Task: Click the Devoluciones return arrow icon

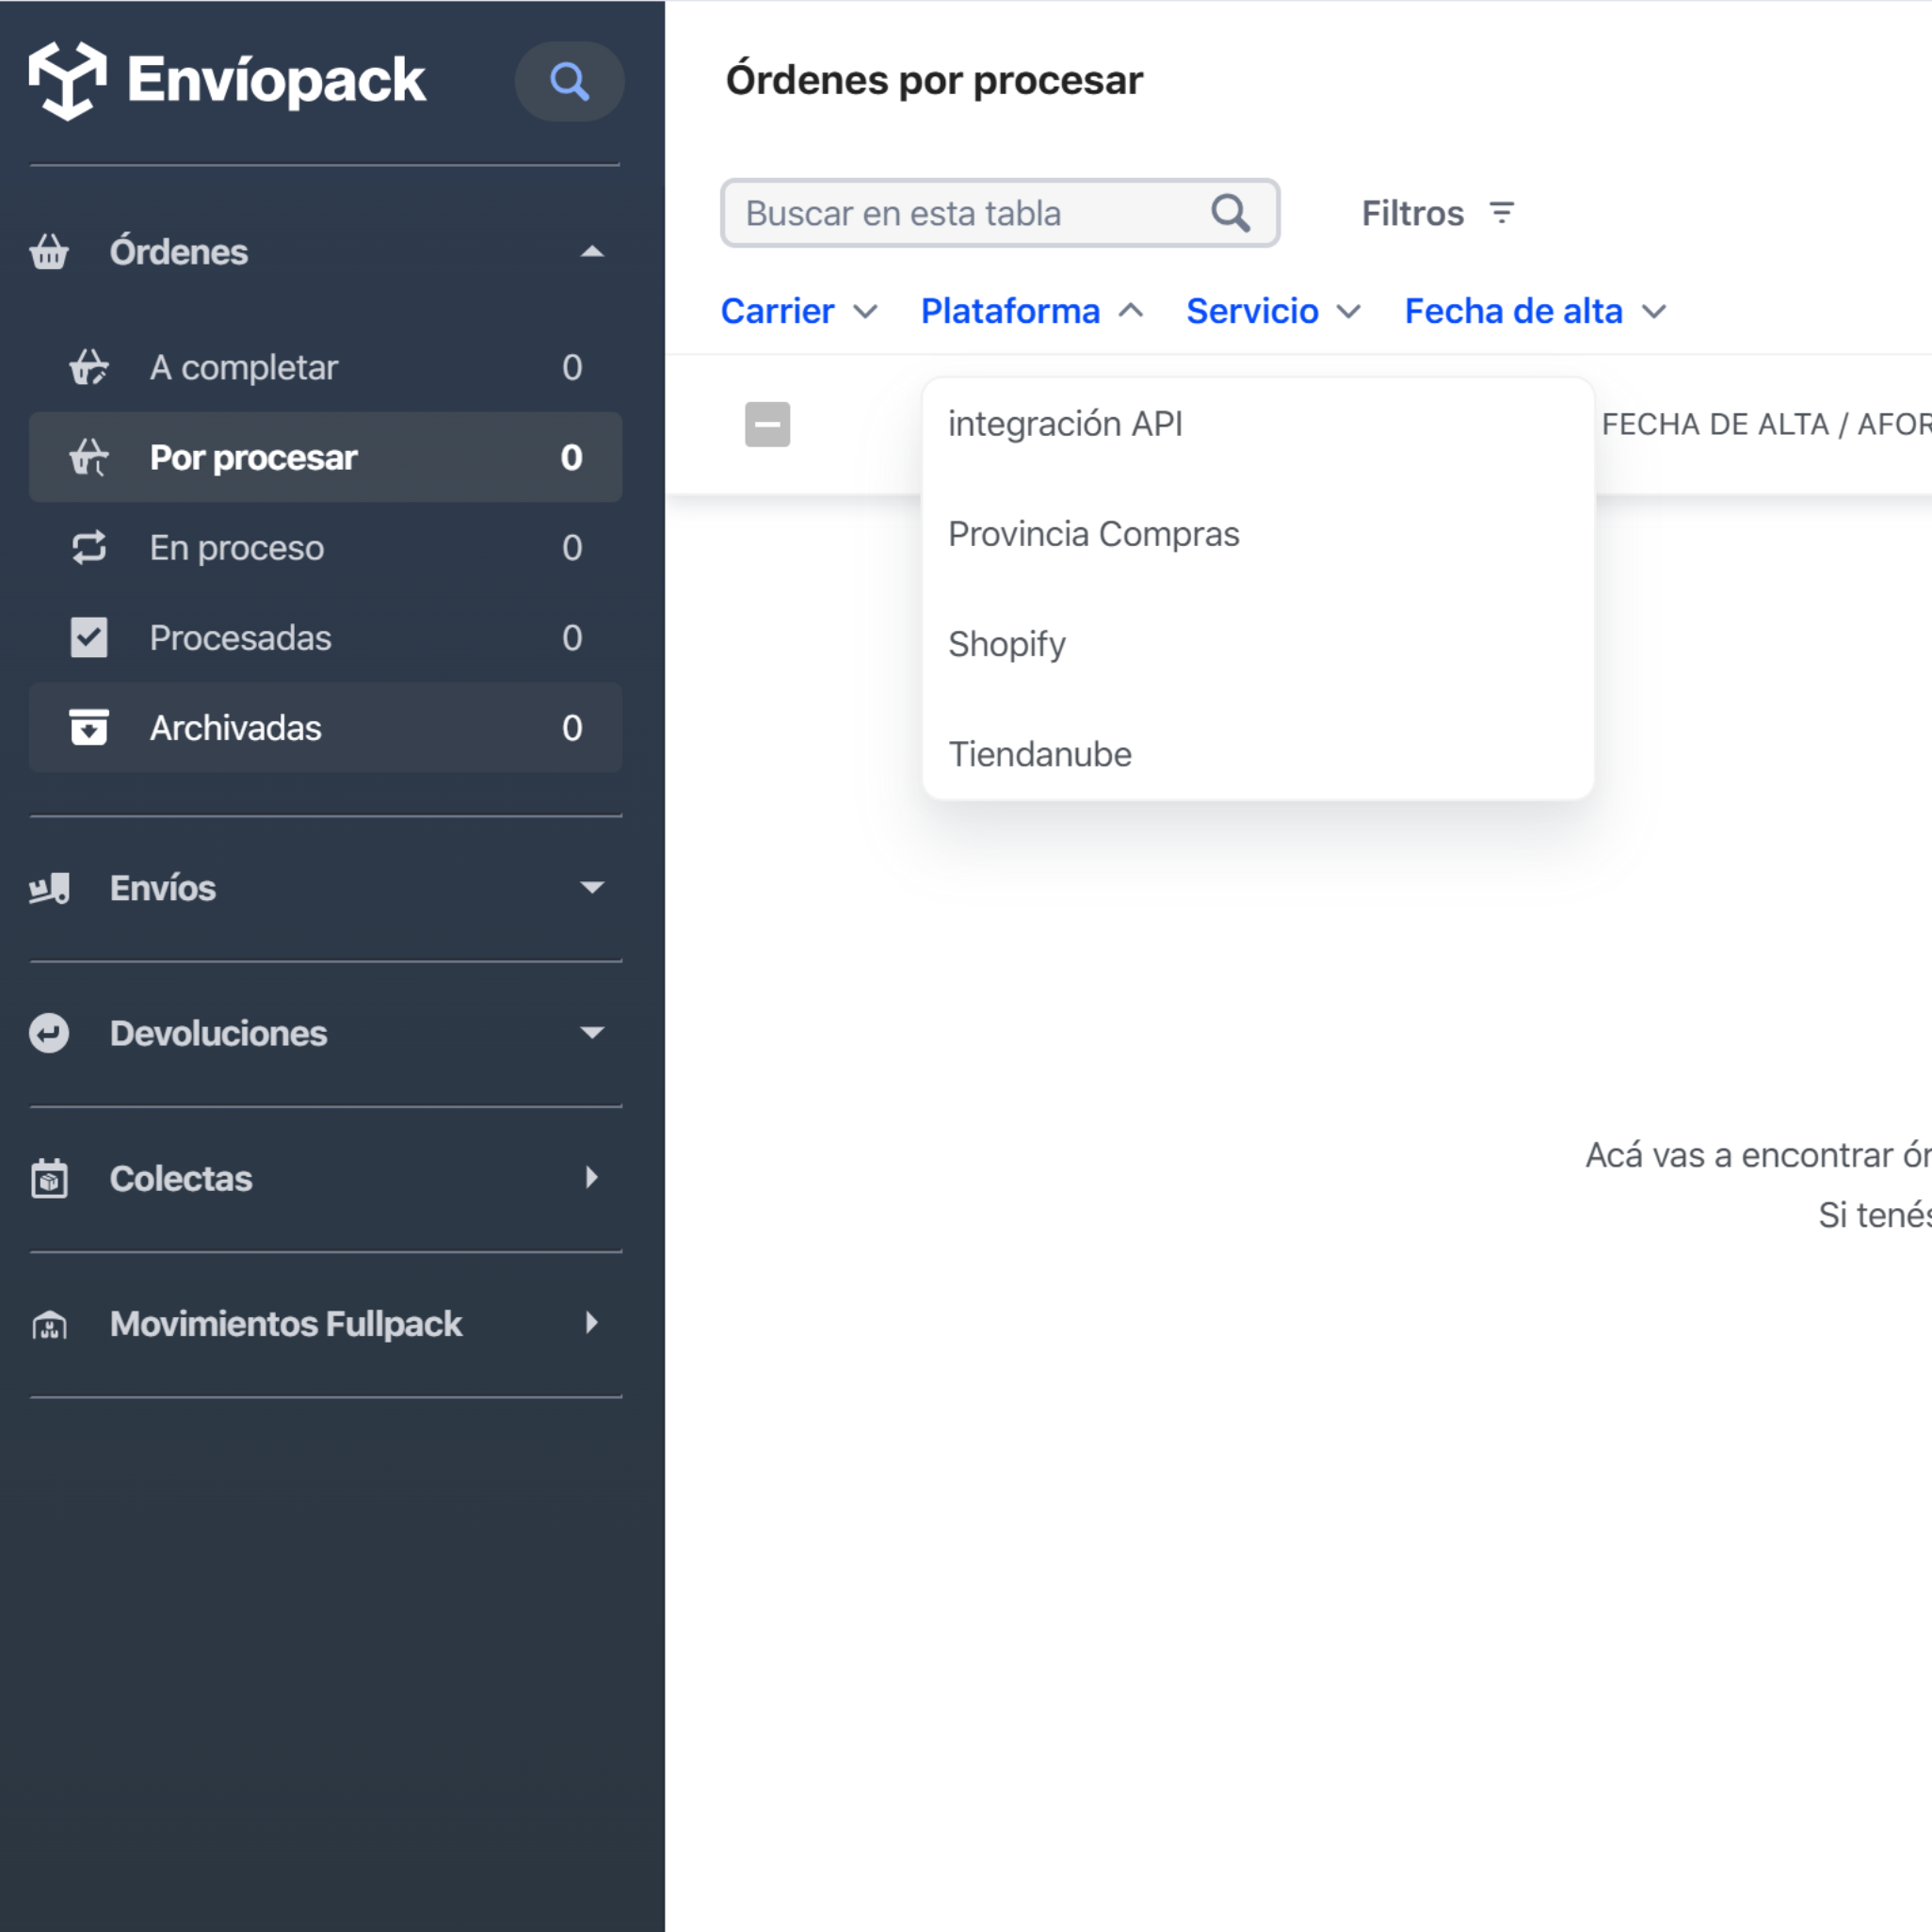Action: click(49, 1033)
